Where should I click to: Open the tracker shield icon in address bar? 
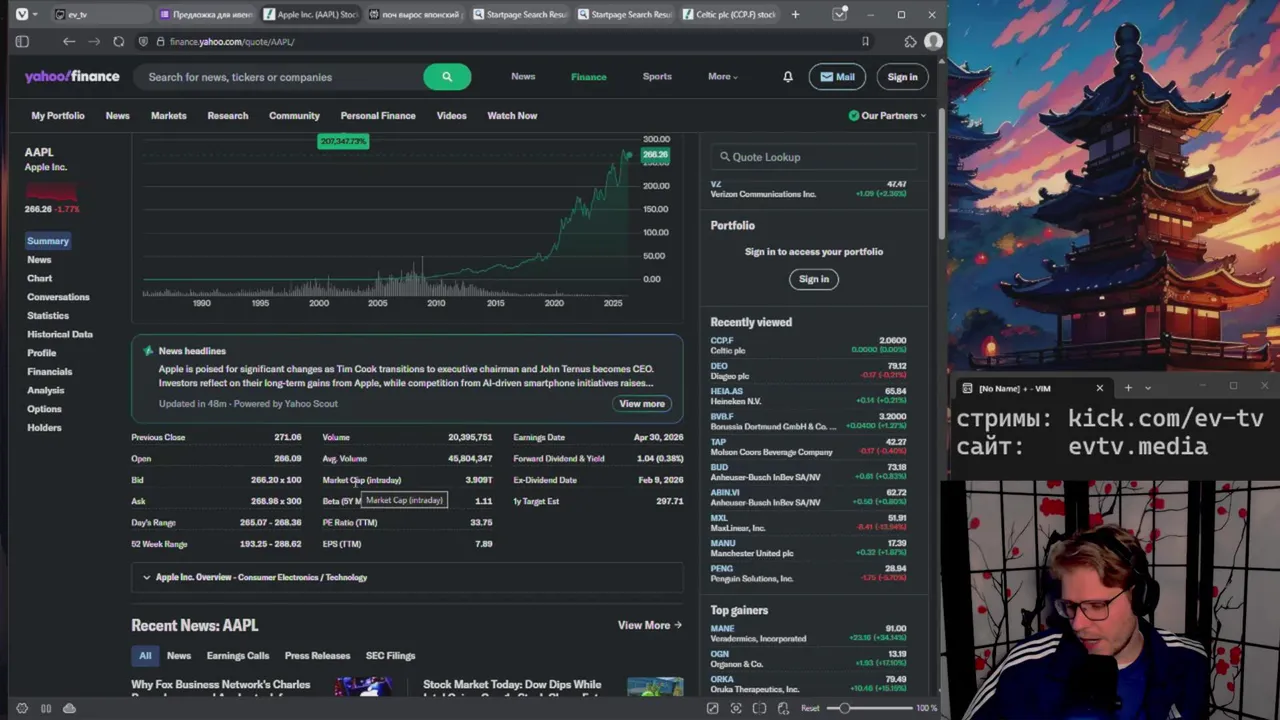[144, 42]
